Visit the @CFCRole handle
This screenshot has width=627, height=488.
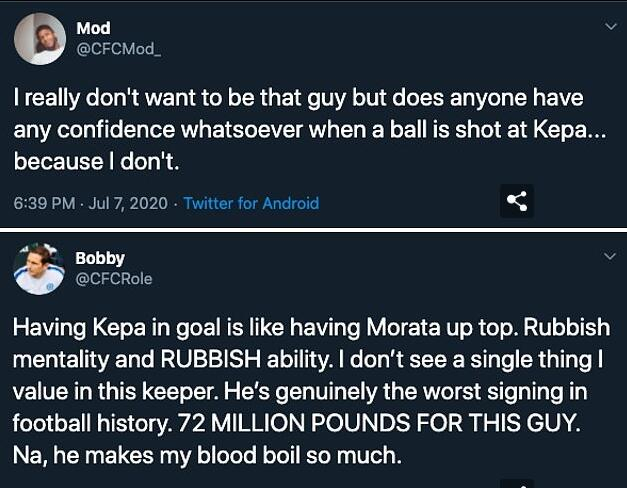pos(114,278)
